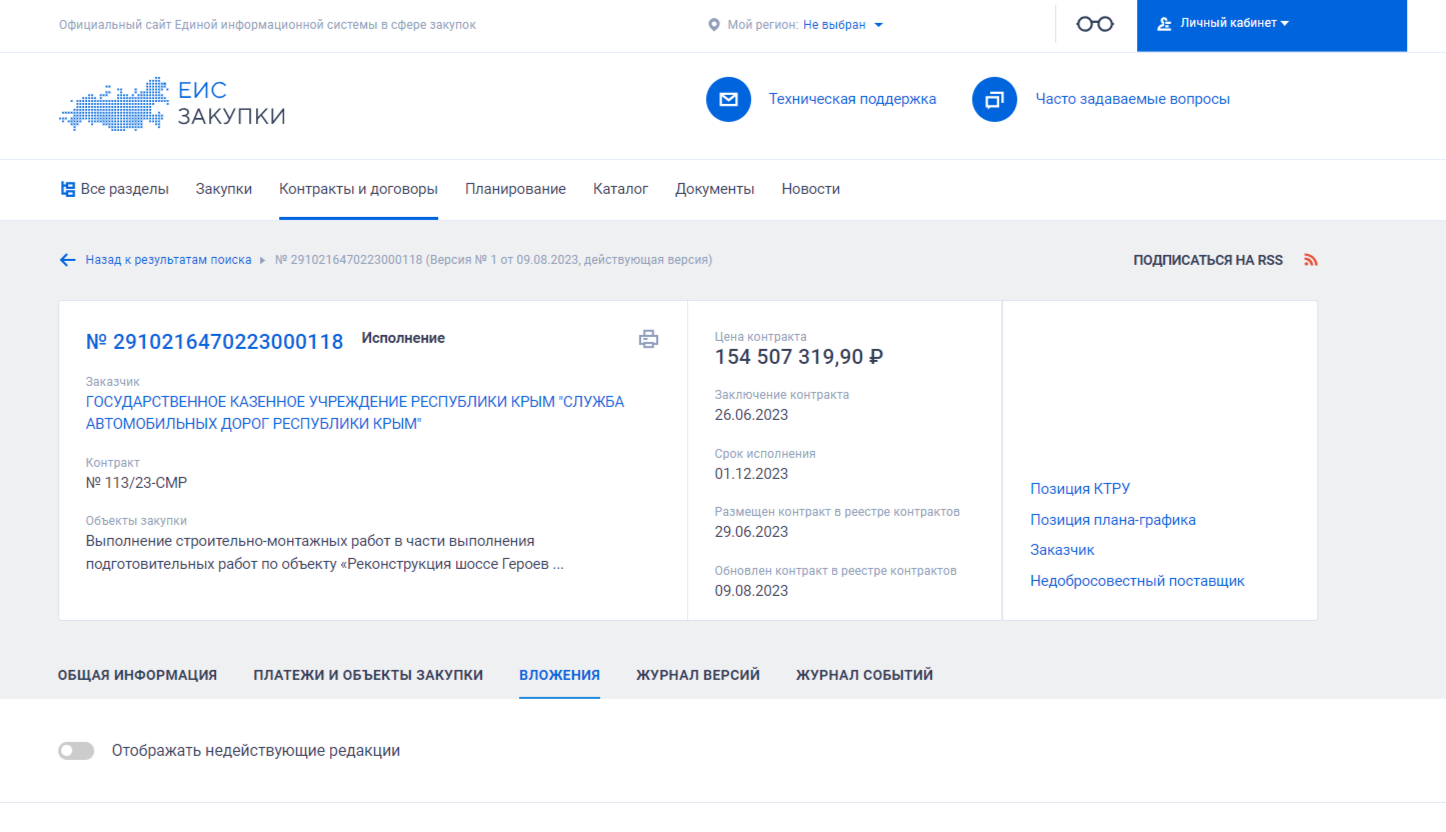Open the RSS feed icon
1446x832 pixels.
tap(1311, 260)
